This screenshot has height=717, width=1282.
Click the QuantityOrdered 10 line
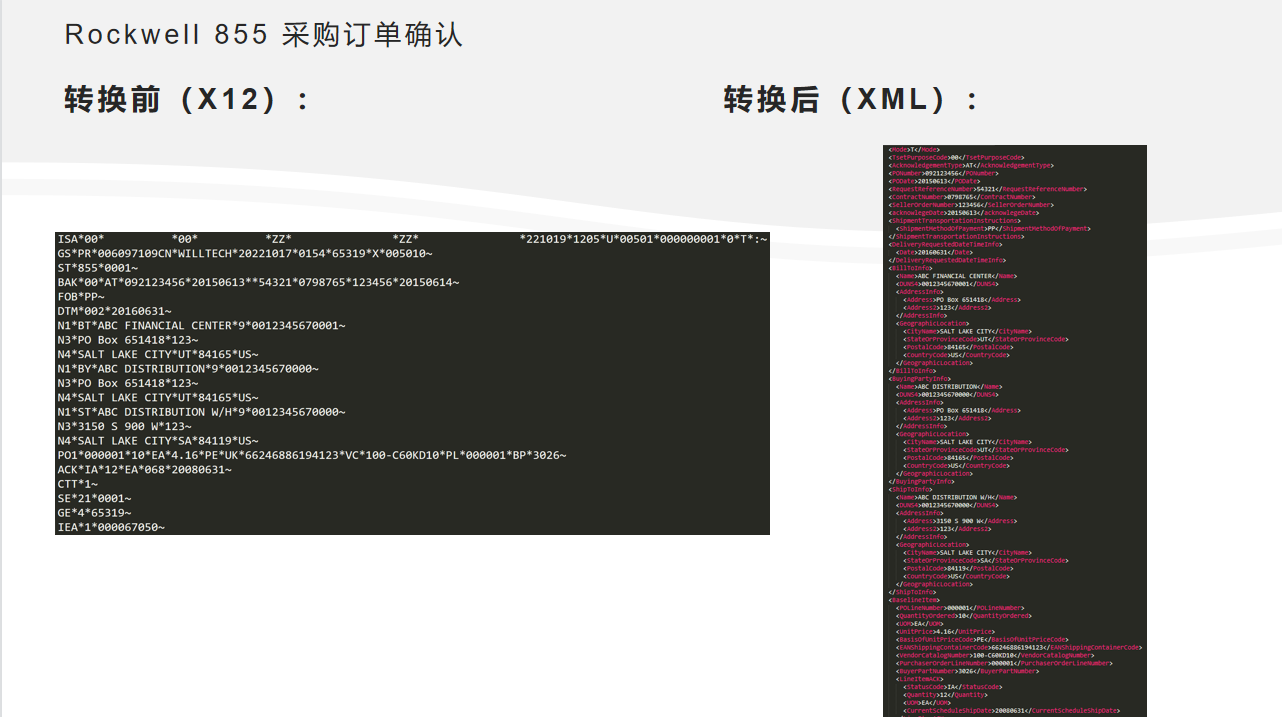point(963,616)
